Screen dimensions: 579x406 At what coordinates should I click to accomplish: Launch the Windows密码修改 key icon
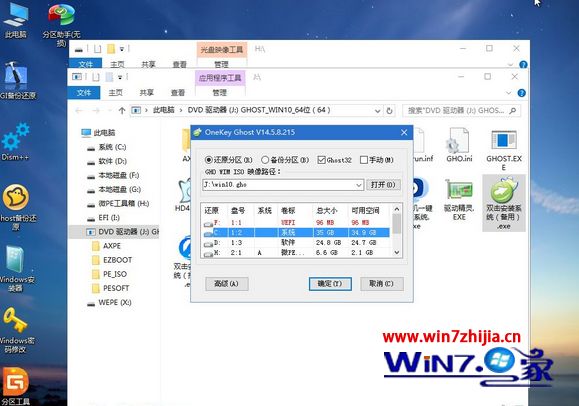coord(16,330)
